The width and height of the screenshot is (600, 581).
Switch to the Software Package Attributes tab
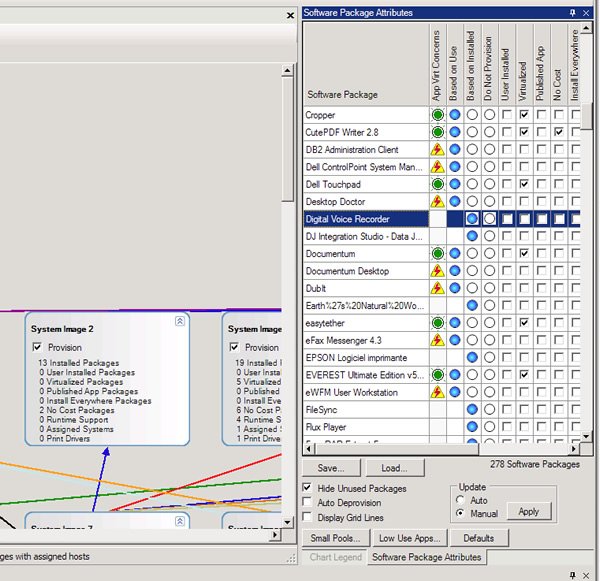[x=426, y=557]
